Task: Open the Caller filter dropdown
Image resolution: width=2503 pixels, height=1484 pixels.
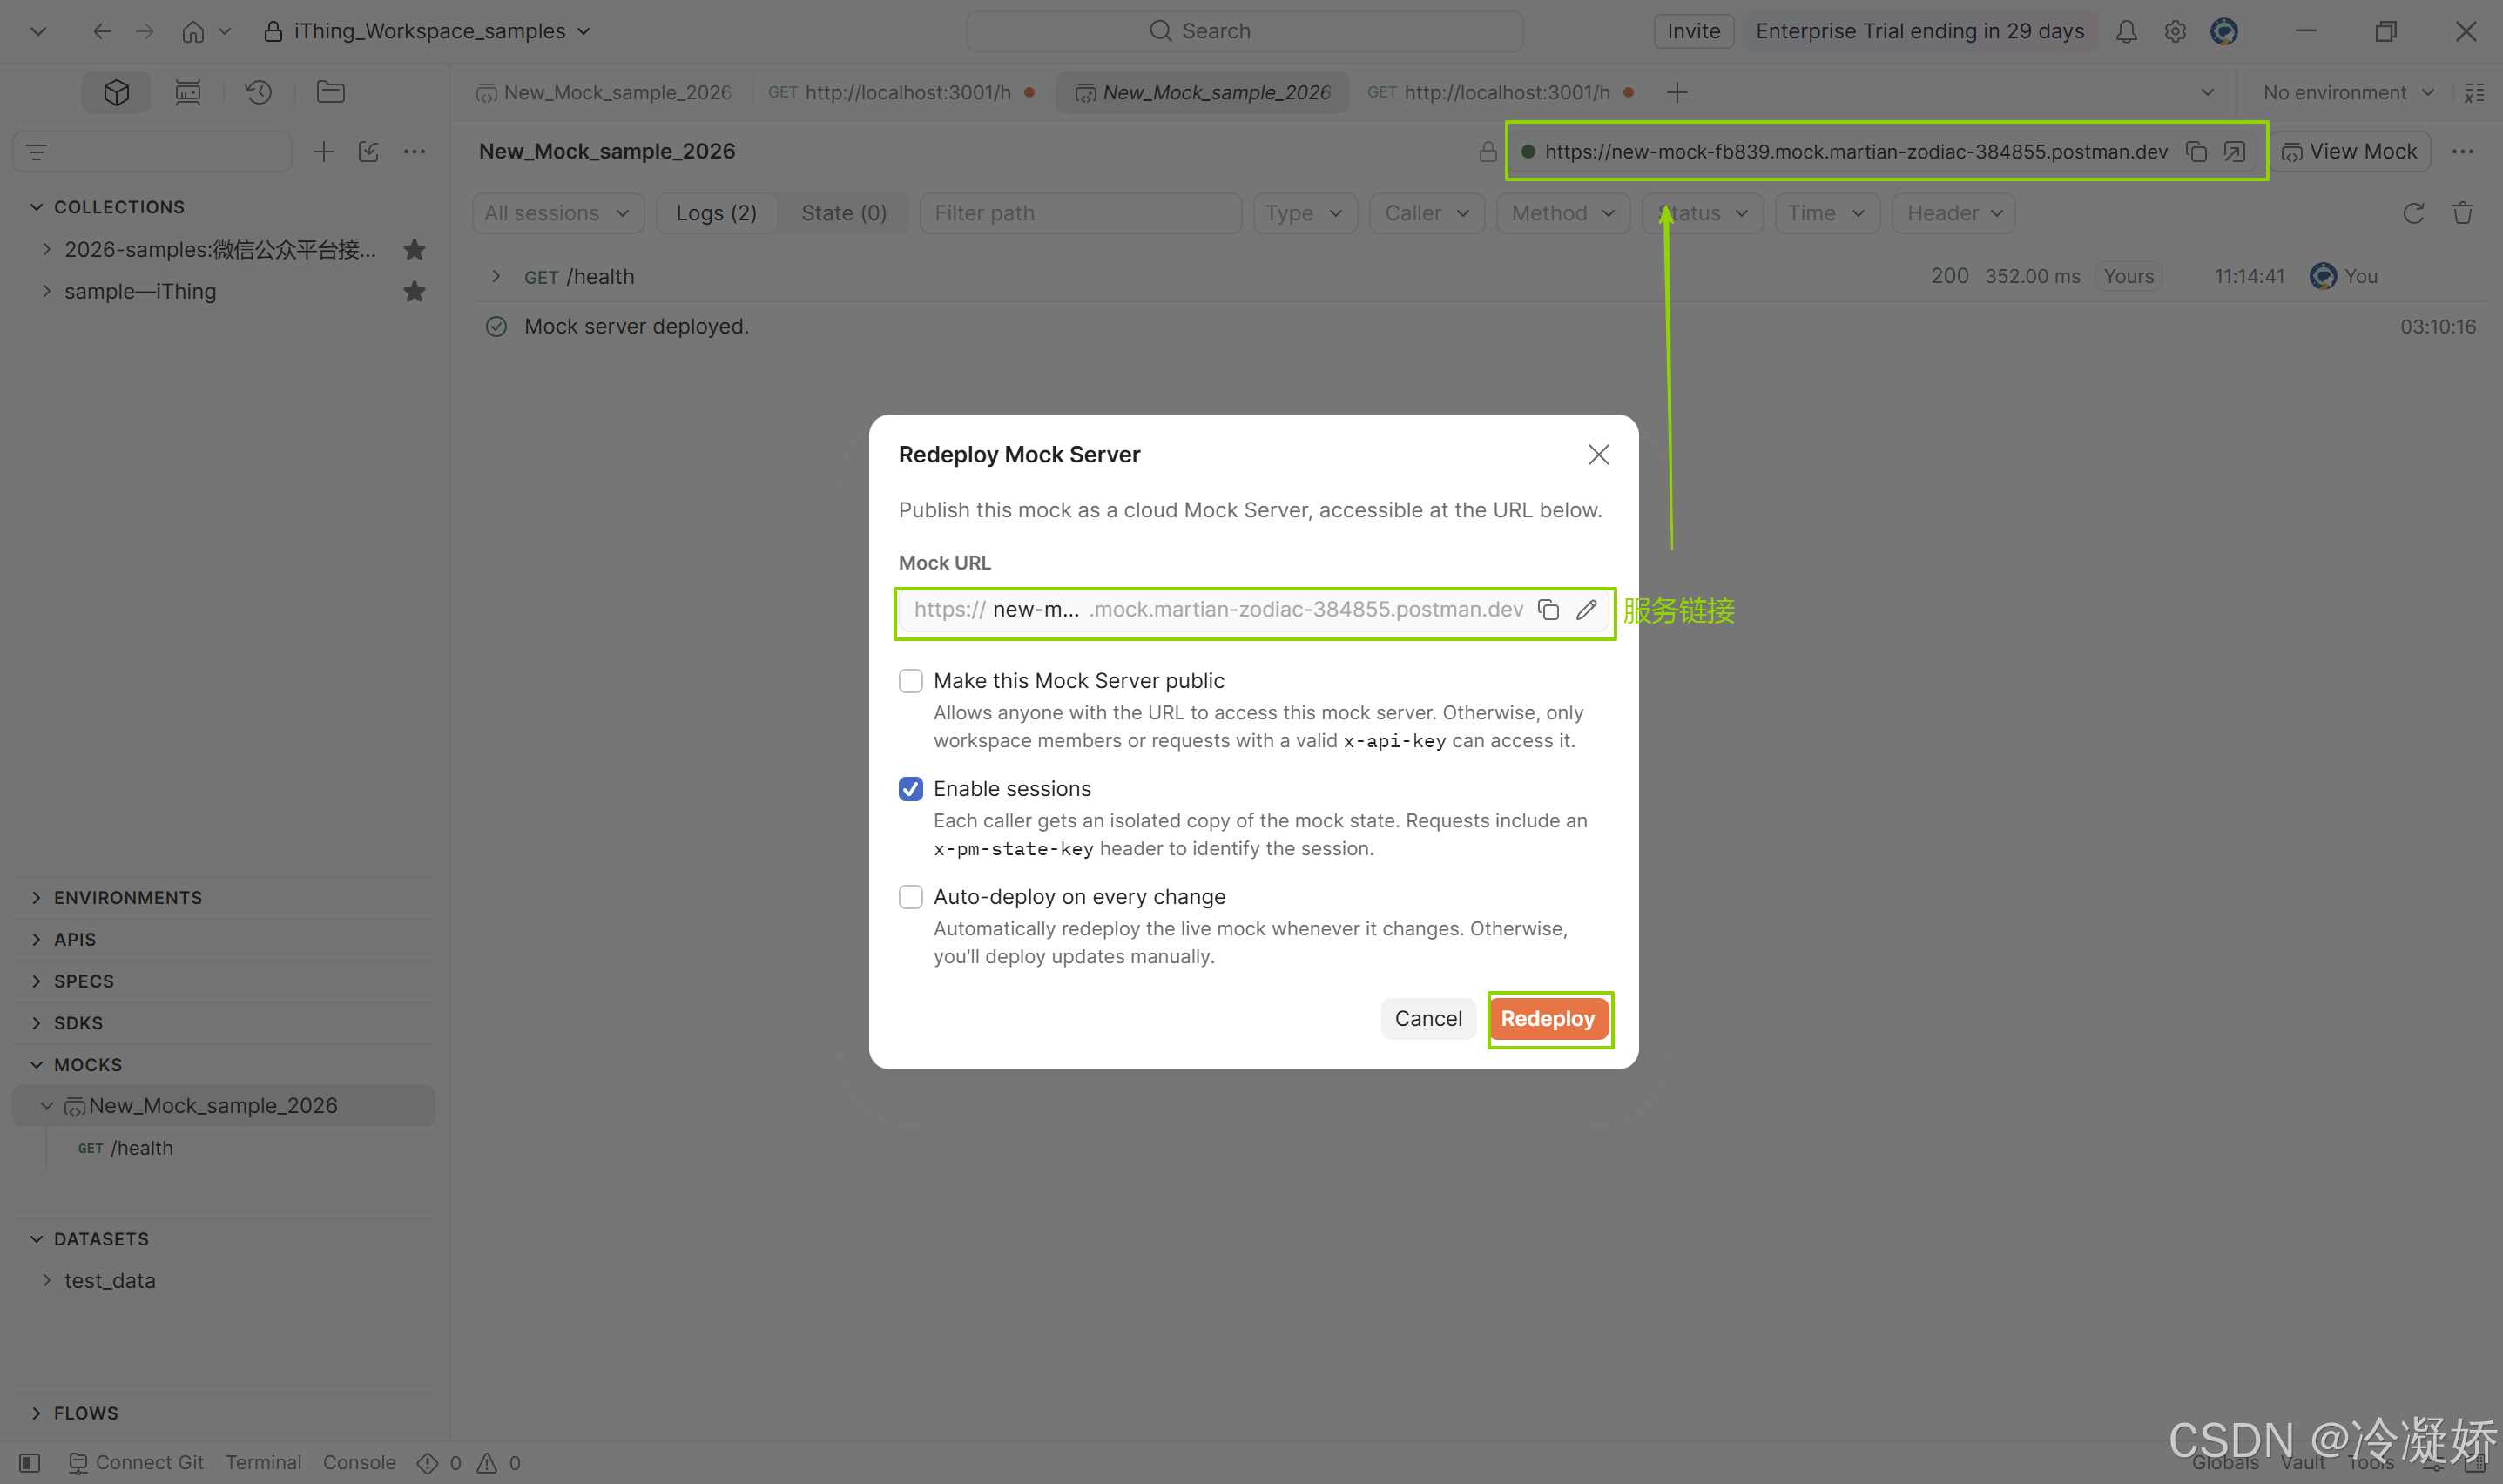Action: 1426,213
